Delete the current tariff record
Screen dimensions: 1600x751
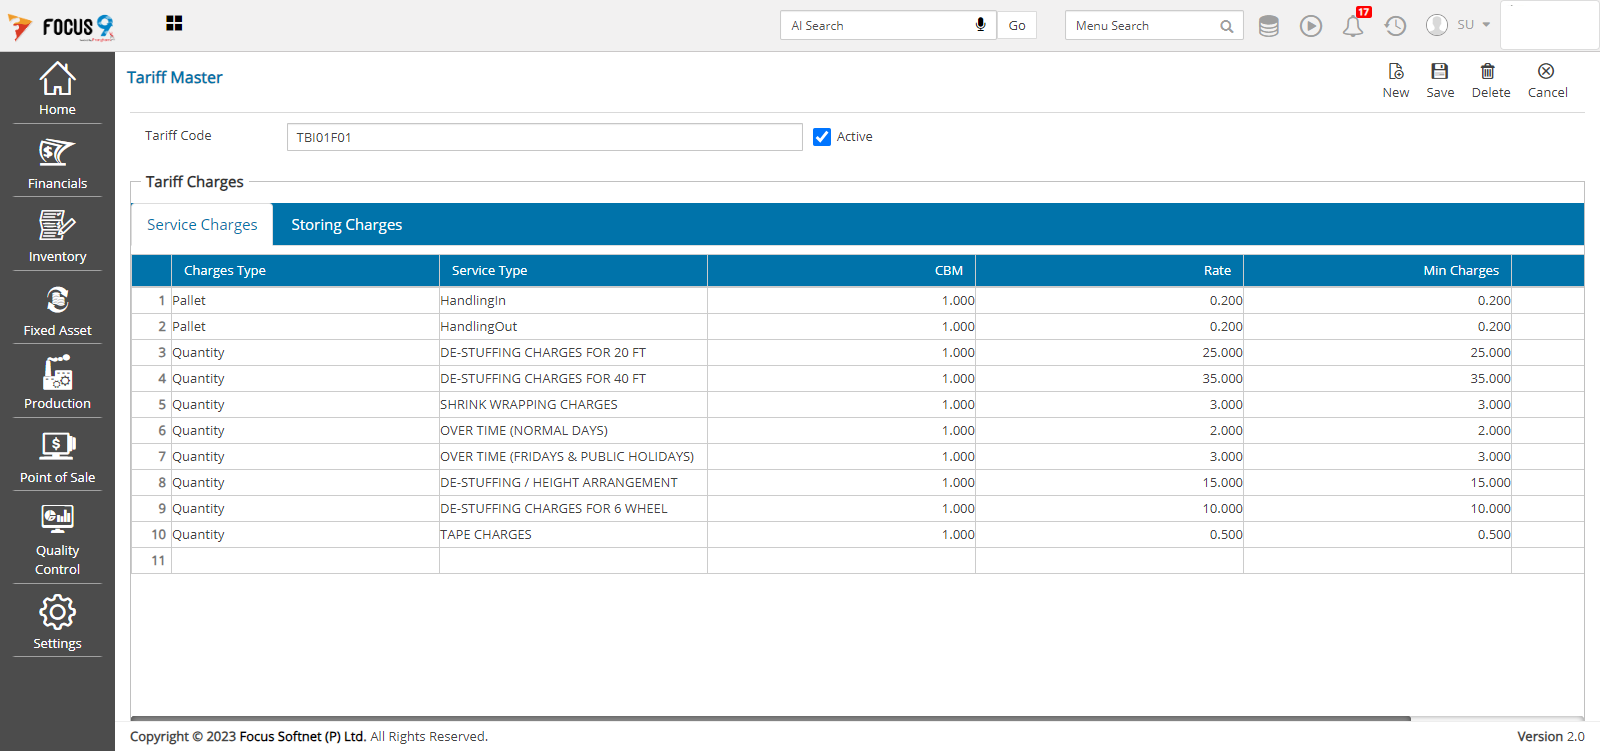[1490, 80]
